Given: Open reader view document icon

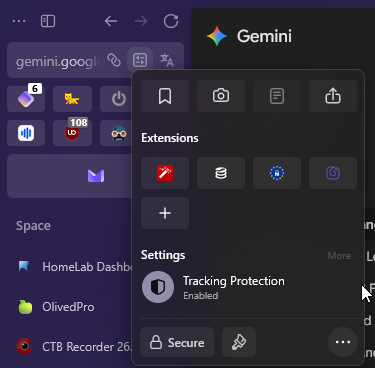Looking at the screenshot, I should tap(277, 96).
